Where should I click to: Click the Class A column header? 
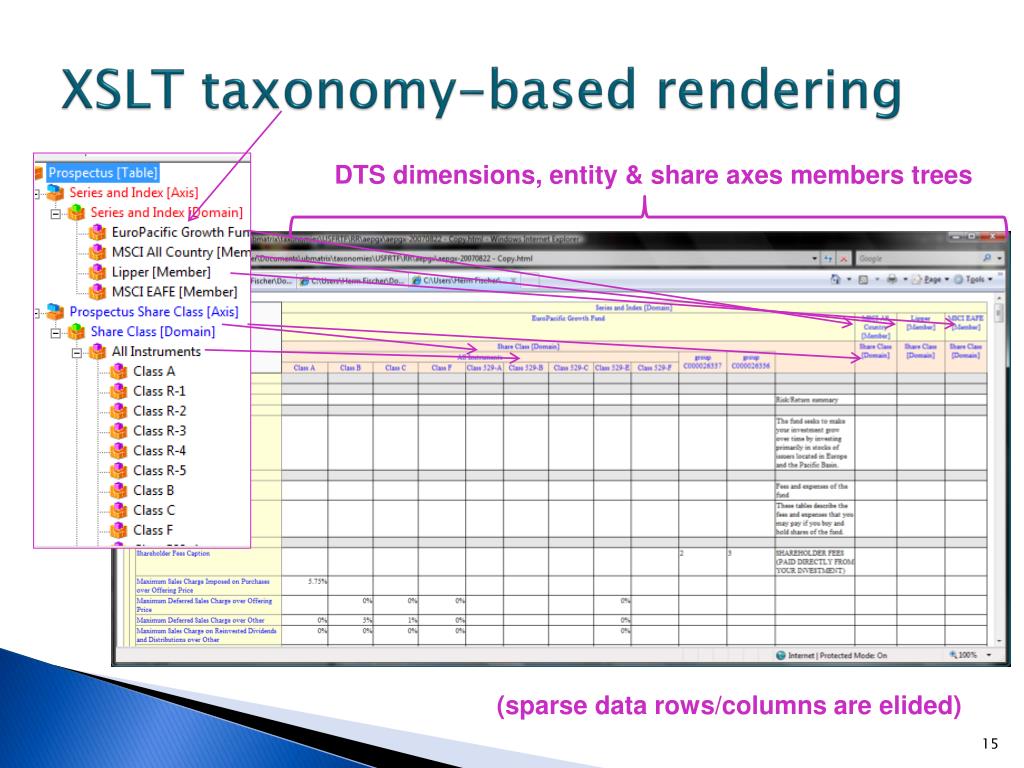pyautogui.click(x=304, y=368)
